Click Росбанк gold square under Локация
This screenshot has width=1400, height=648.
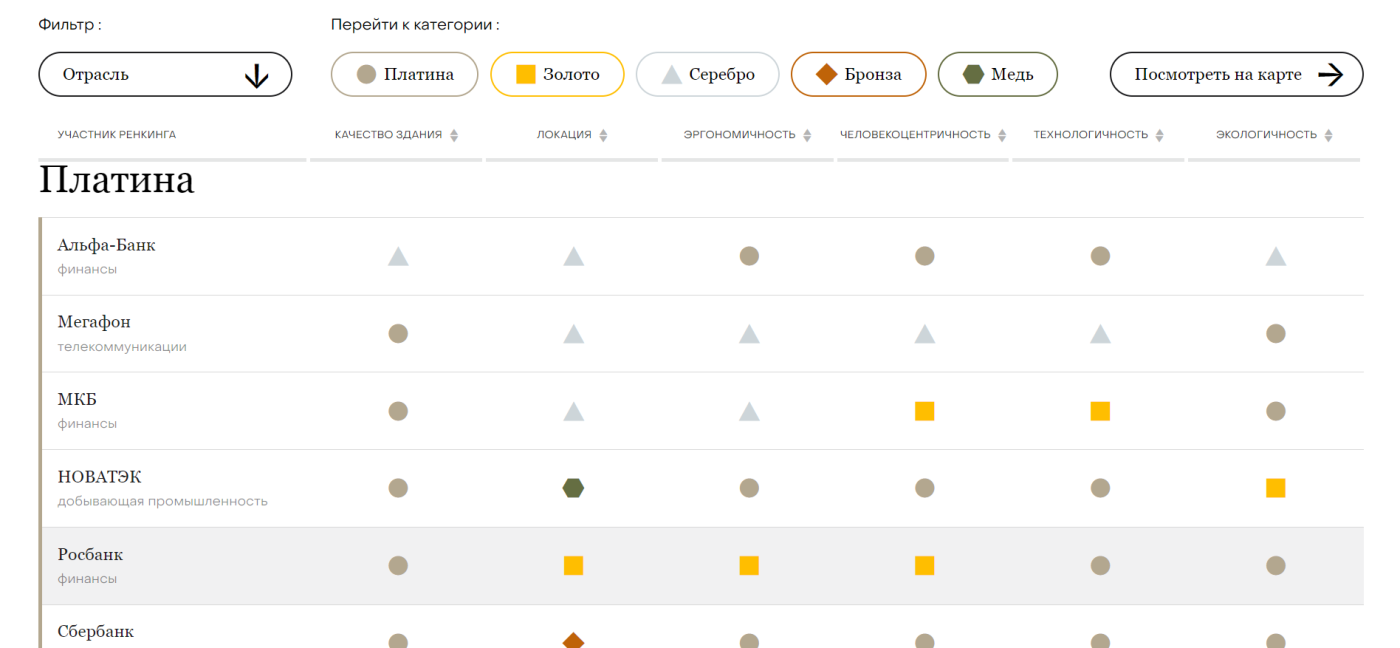(x=573, y=566)
